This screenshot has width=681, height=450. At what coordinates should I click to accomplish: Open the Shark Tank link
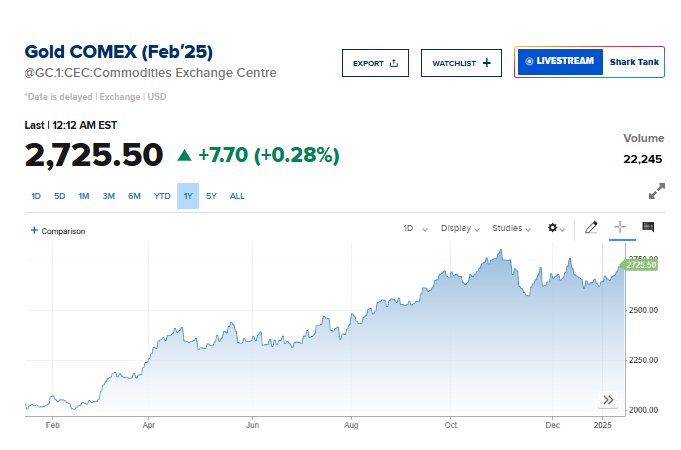click(634, 62)
